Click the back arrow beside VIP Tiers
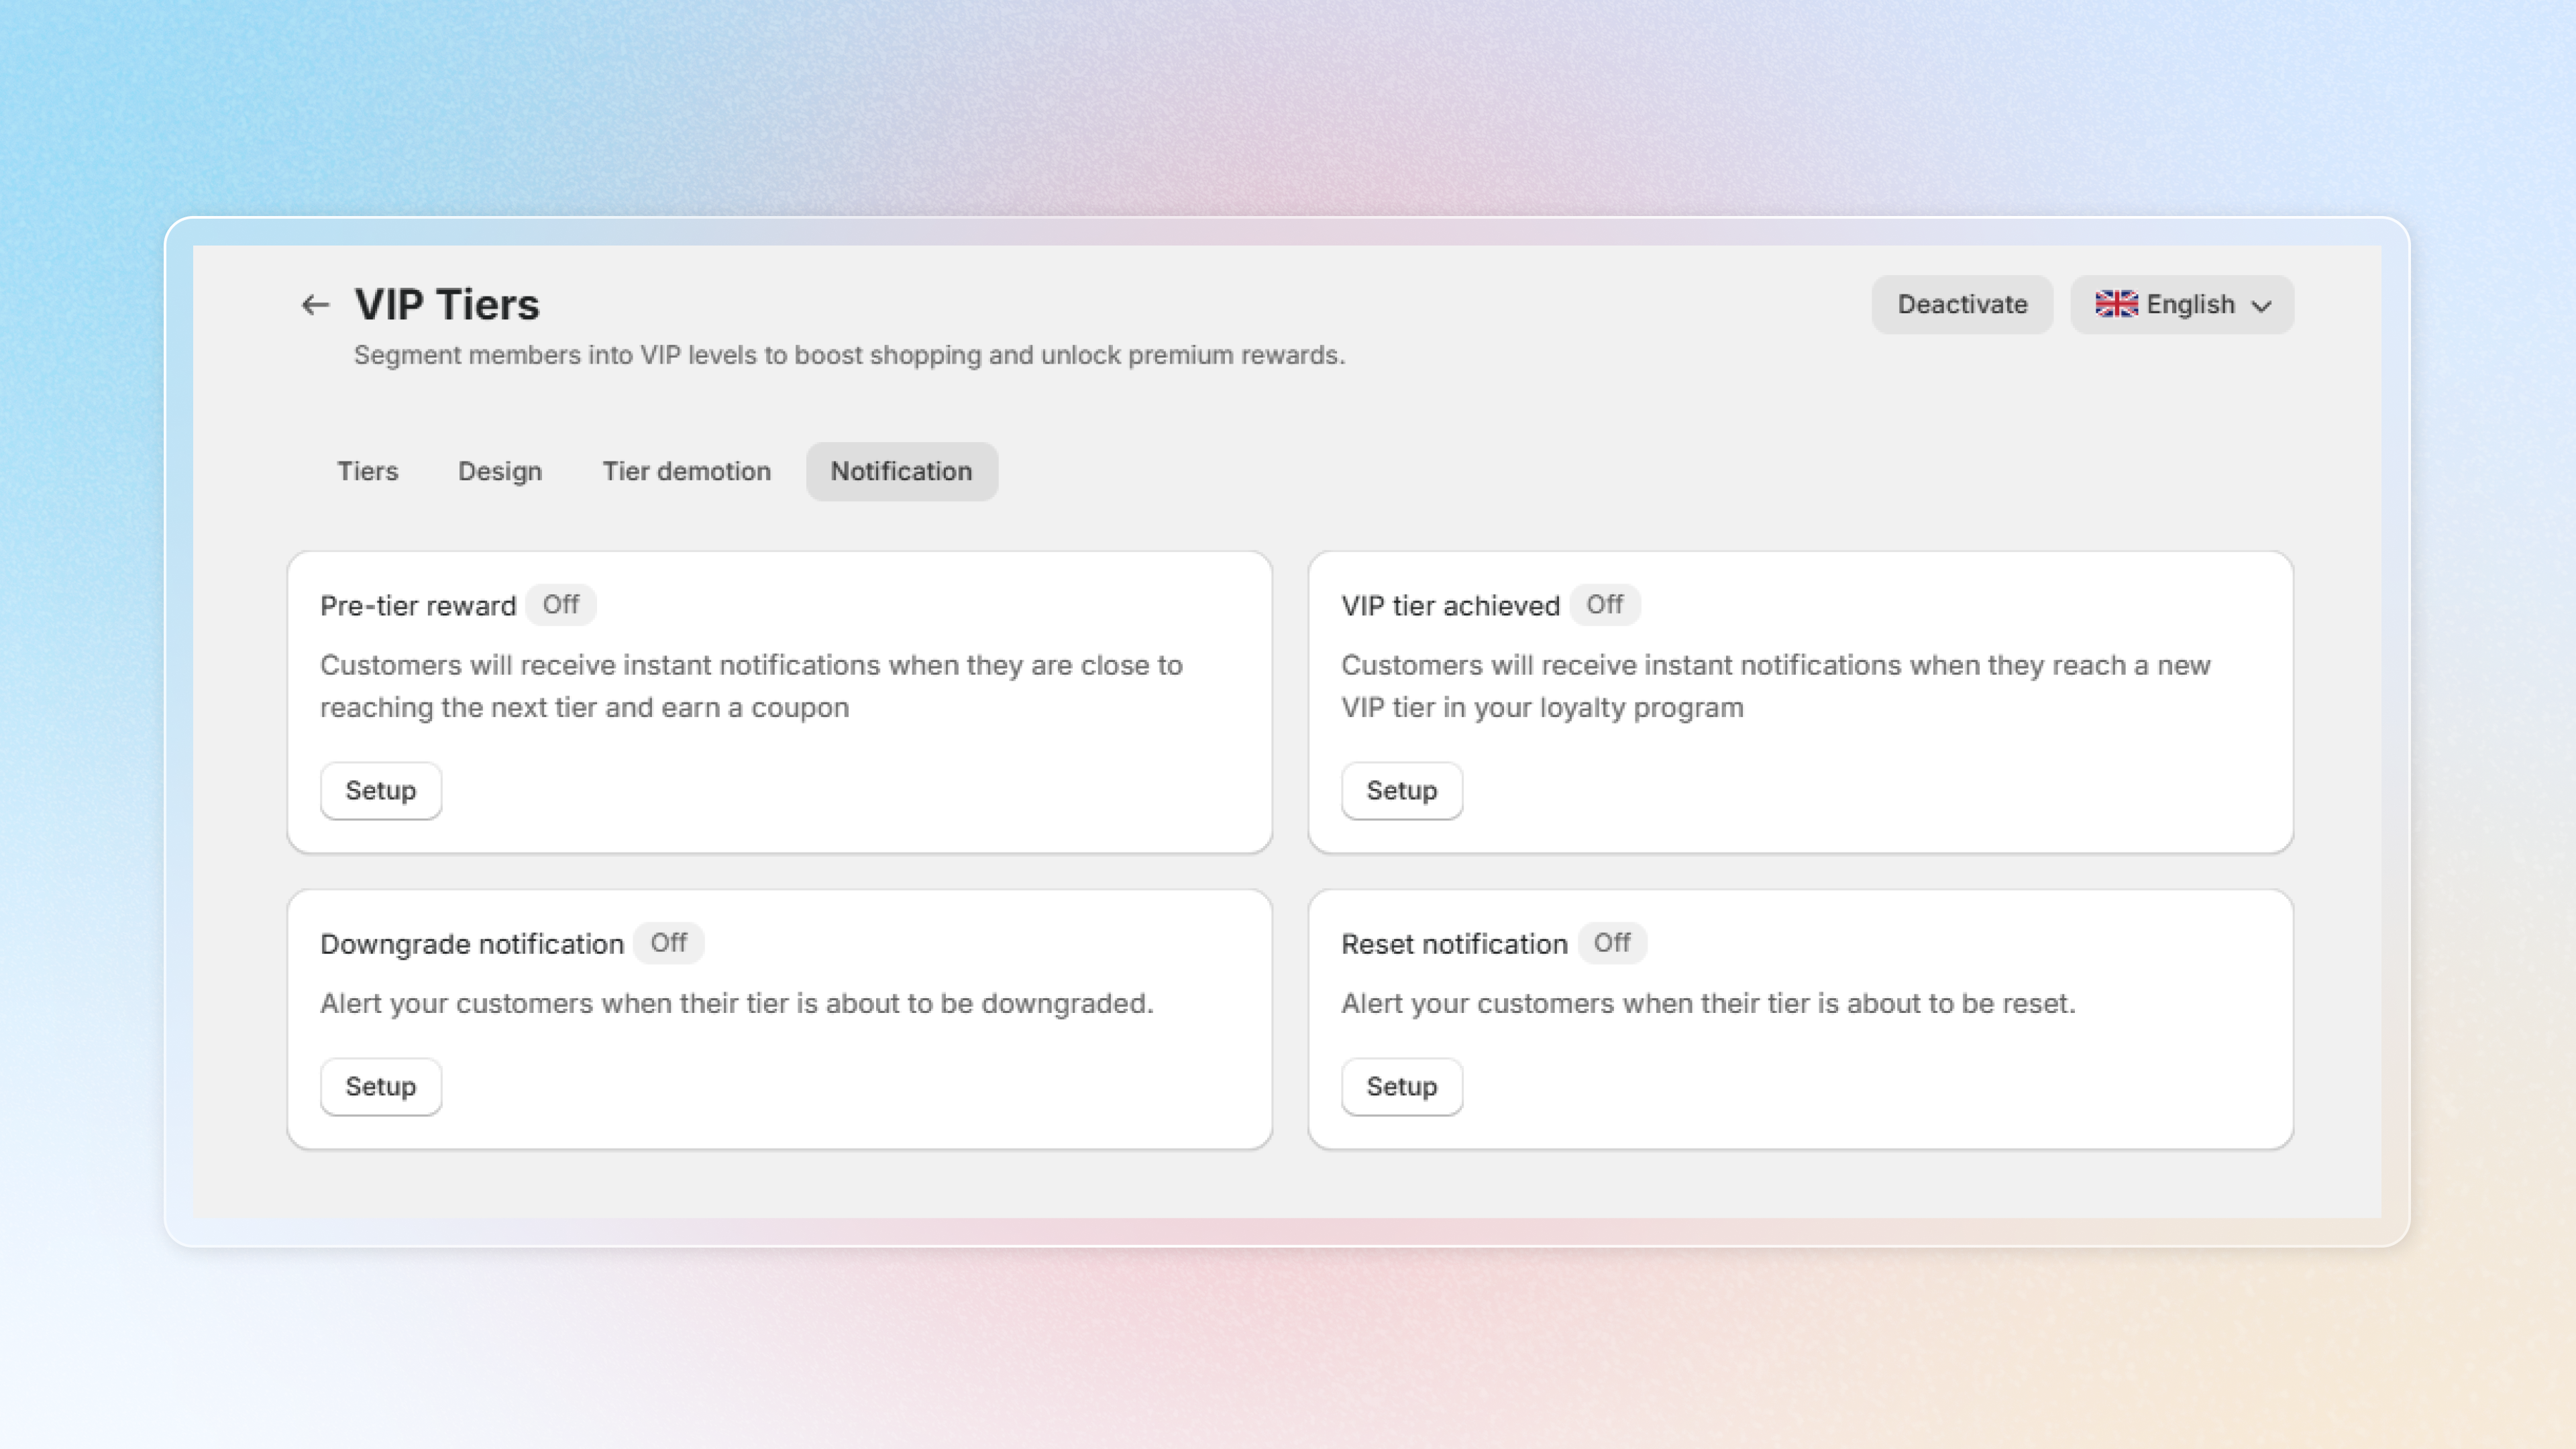This screenshot has width=2576, height=1449. (x=315, y=305)
